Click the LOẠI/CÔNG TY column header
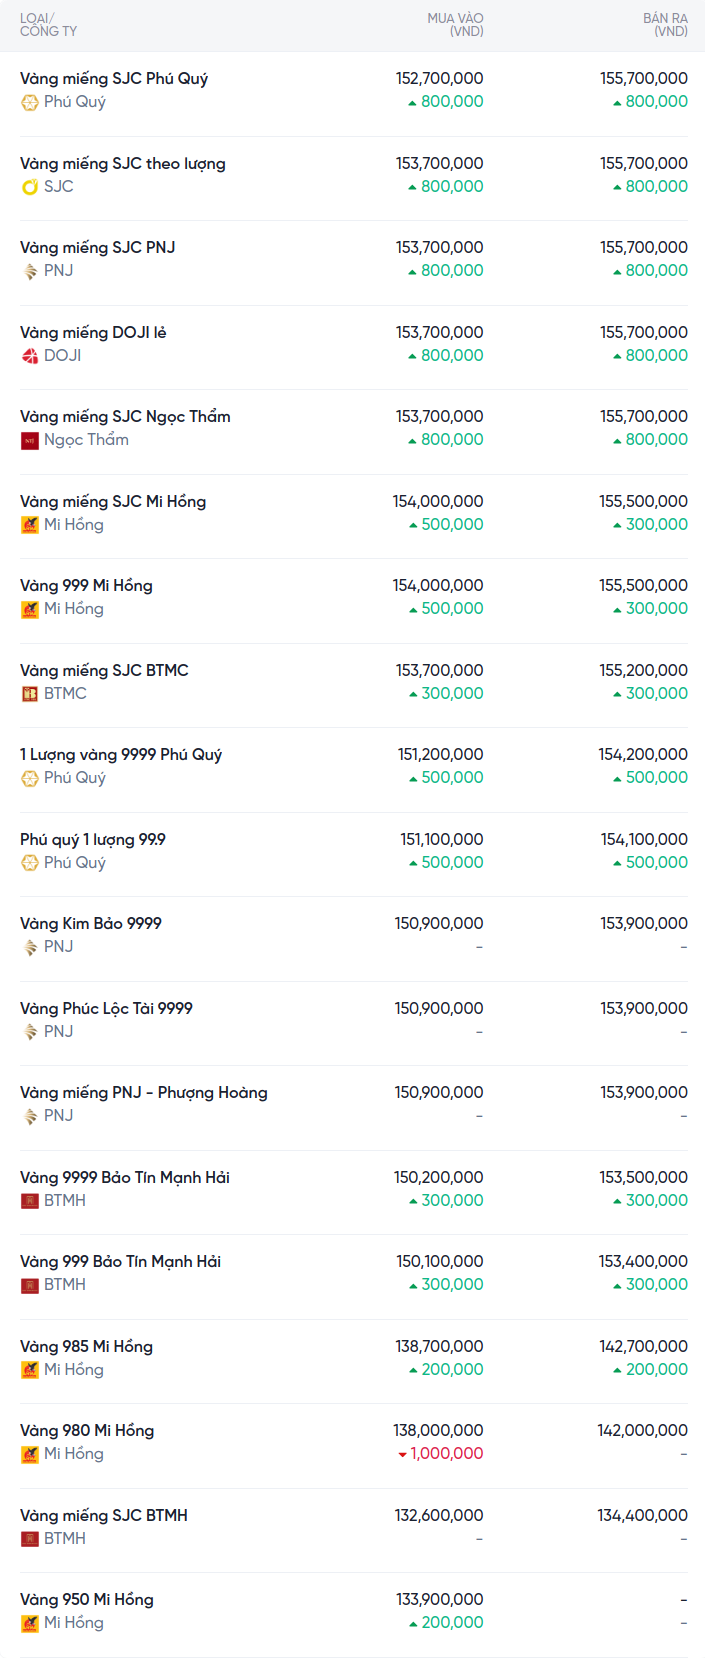Screen dimensions: 705x1658 (x=48, y=25)
